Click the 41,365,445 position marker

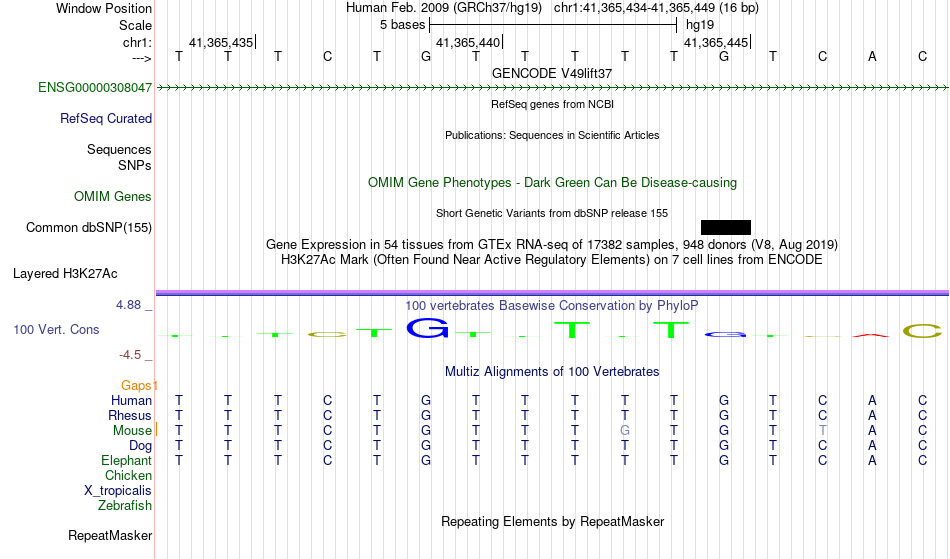716,43
